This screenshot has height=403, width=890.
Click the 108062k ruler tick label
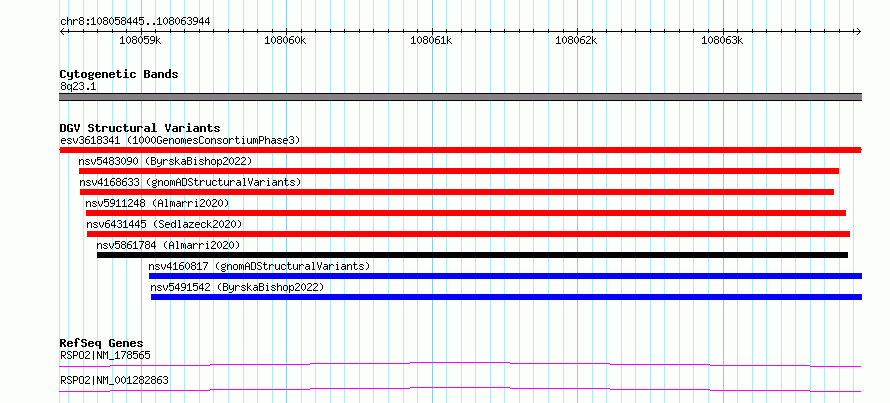coord(577,40)
